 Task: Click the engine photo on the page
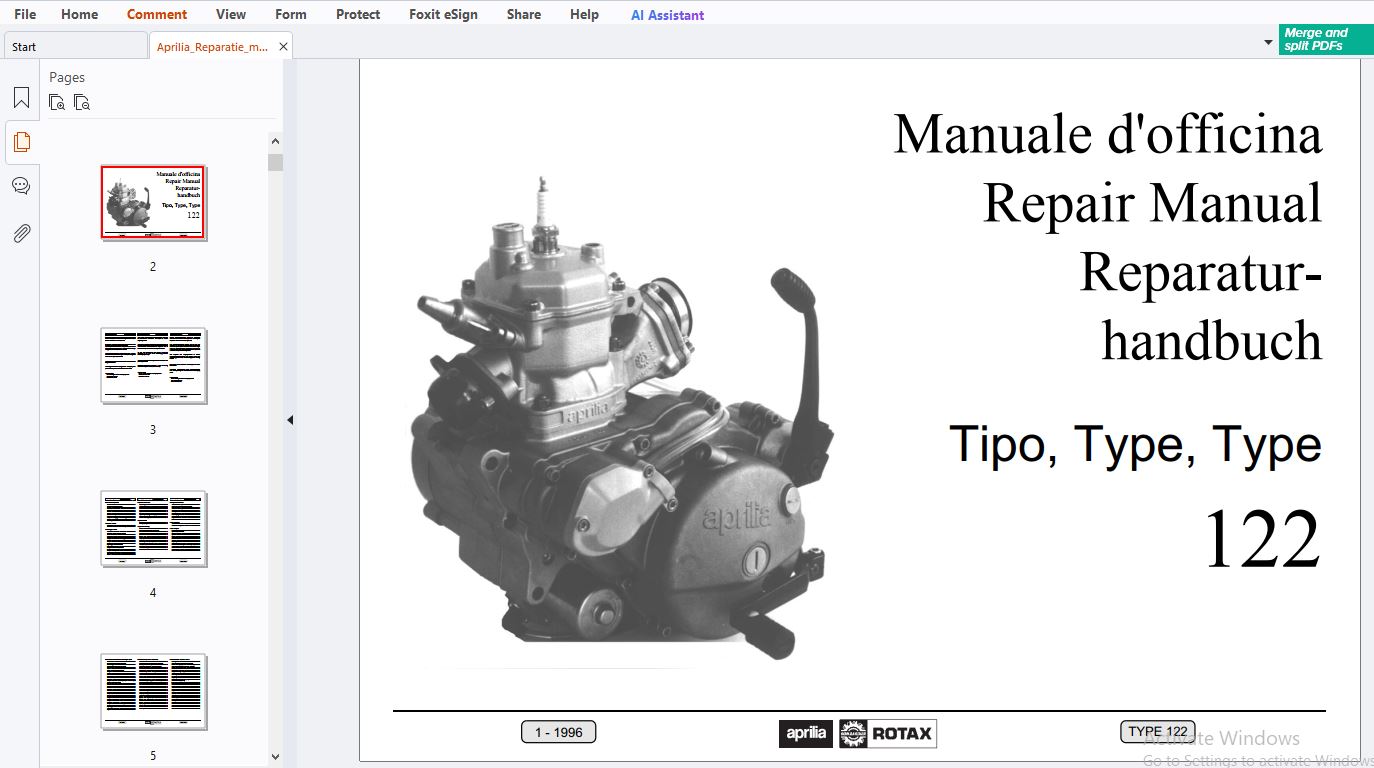(x=620, y=420)
